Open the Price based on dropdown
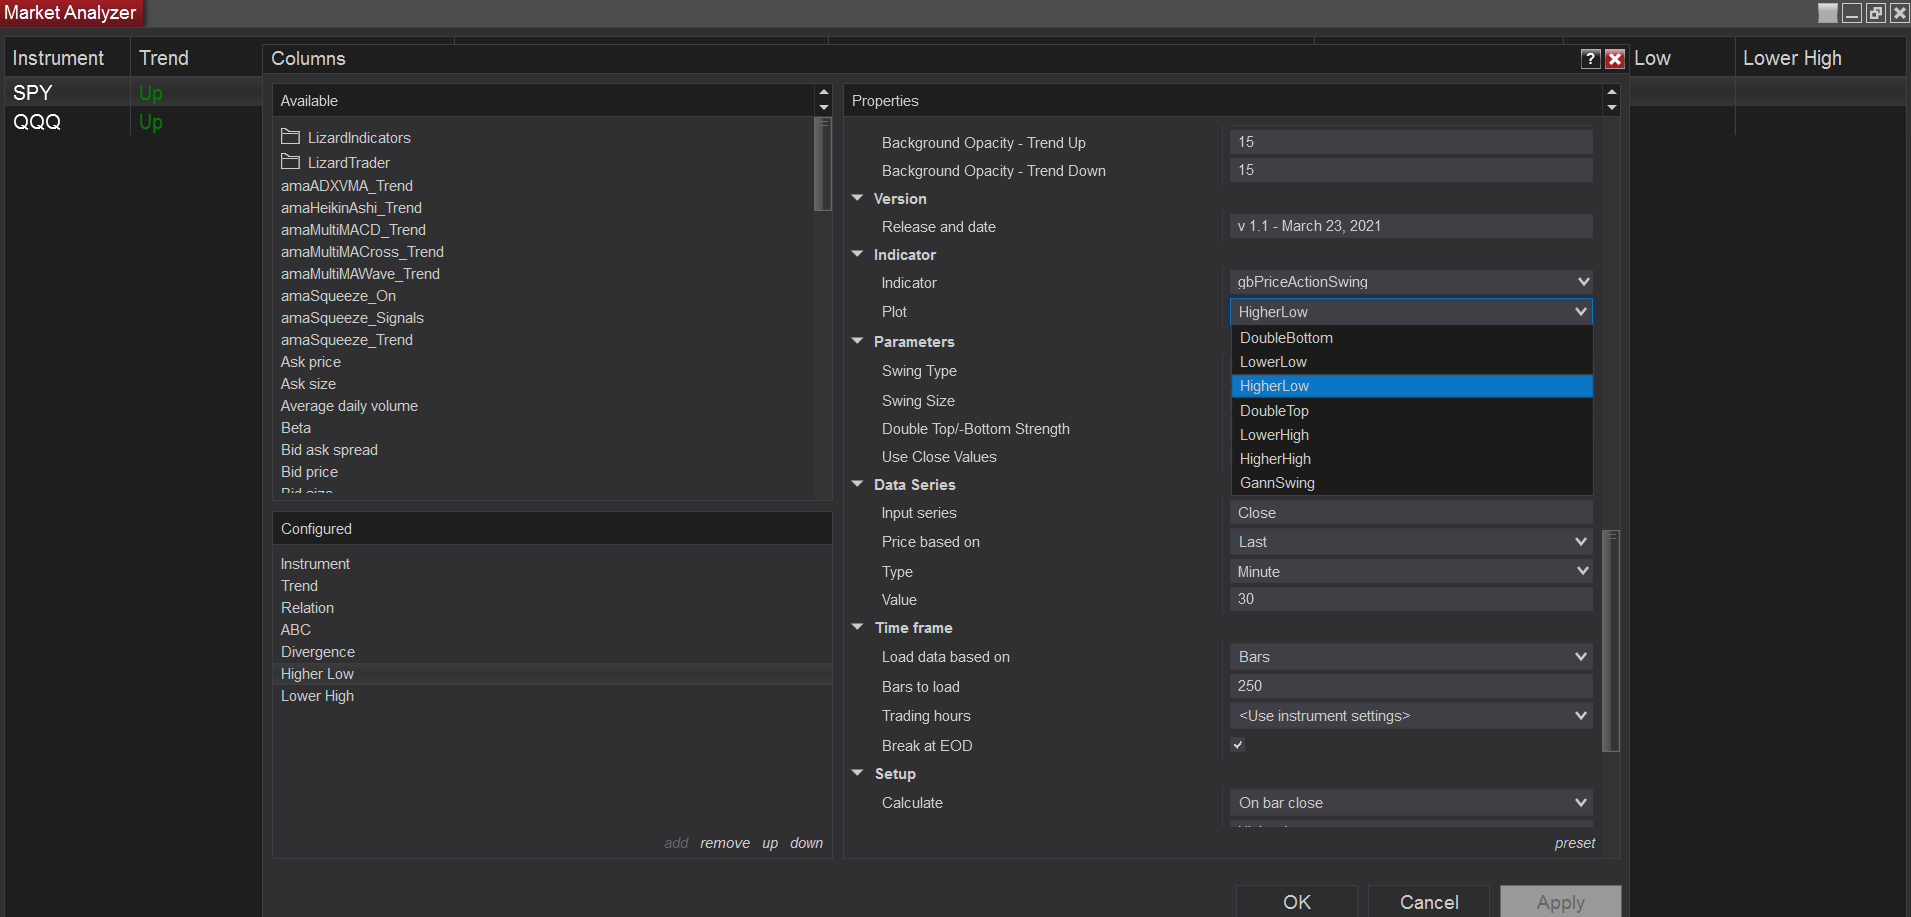1911x917 pixels. coord(1411,542)
